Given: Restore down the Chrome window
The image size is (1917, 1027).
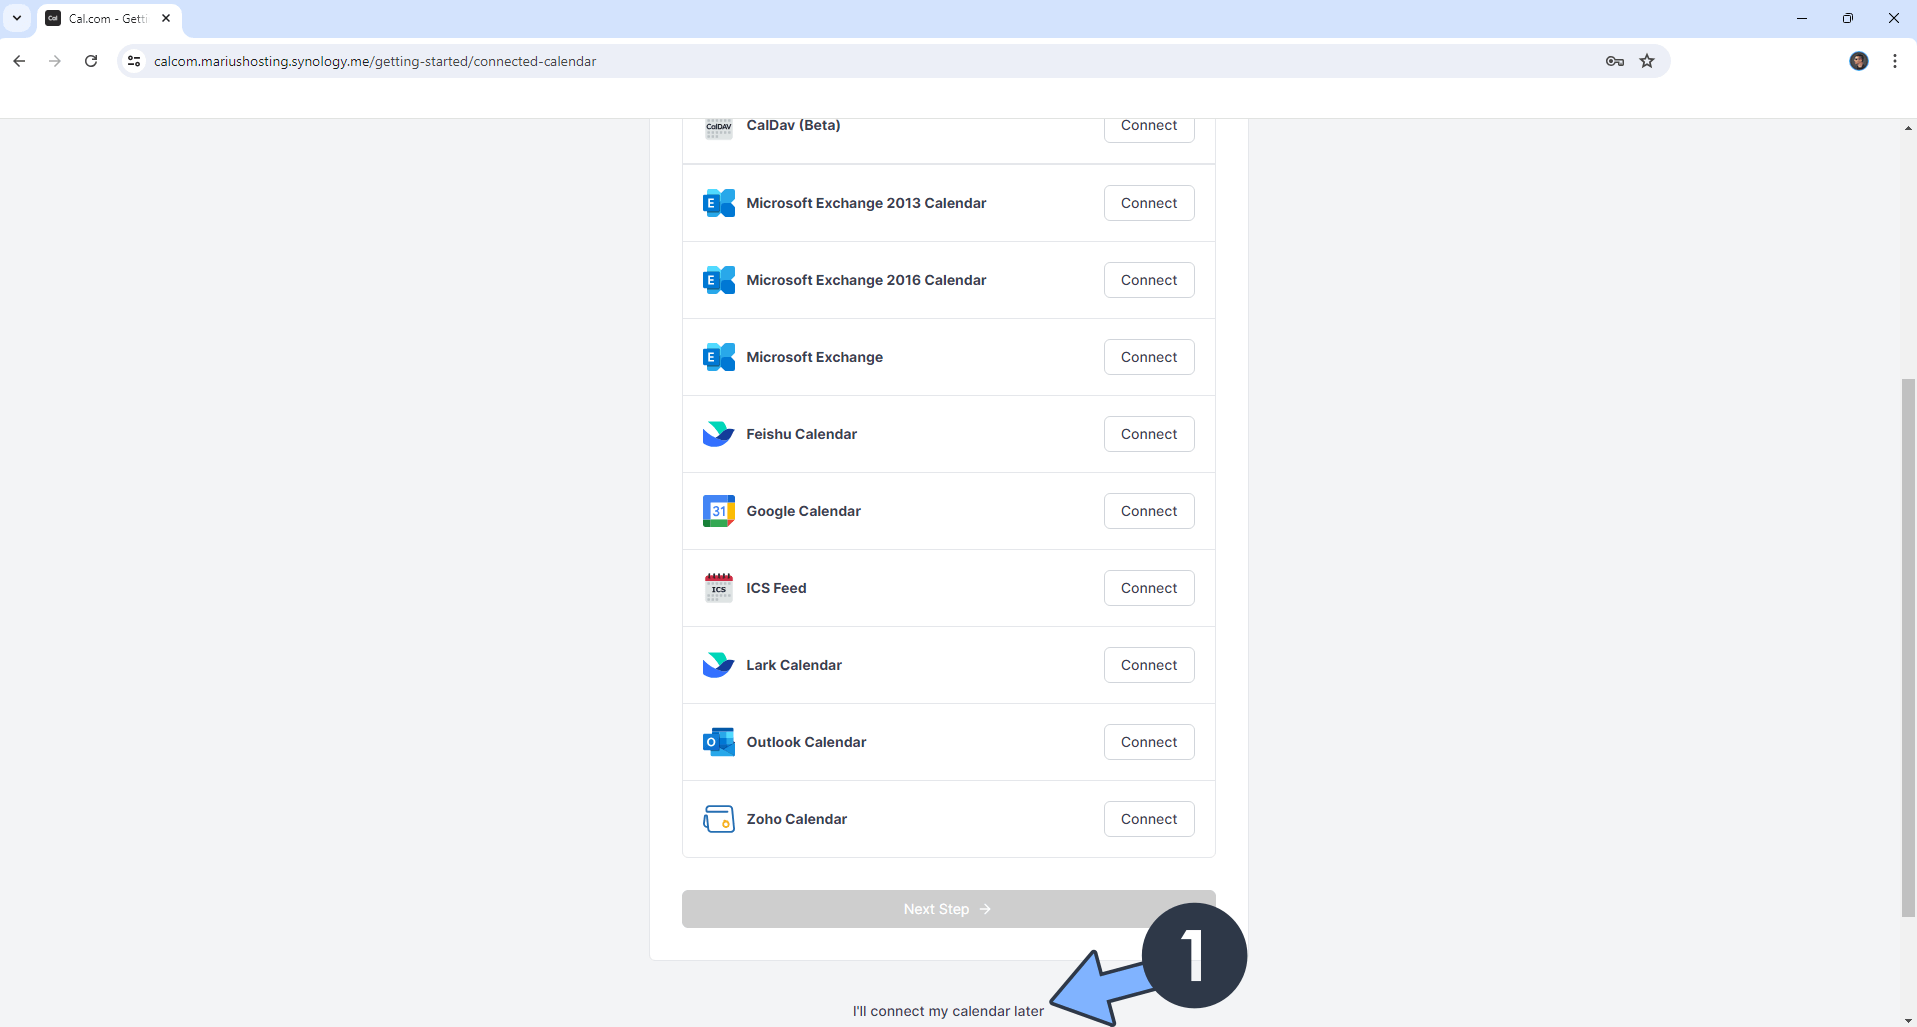Looking at the screenshot, I should tap(1848, 18).
